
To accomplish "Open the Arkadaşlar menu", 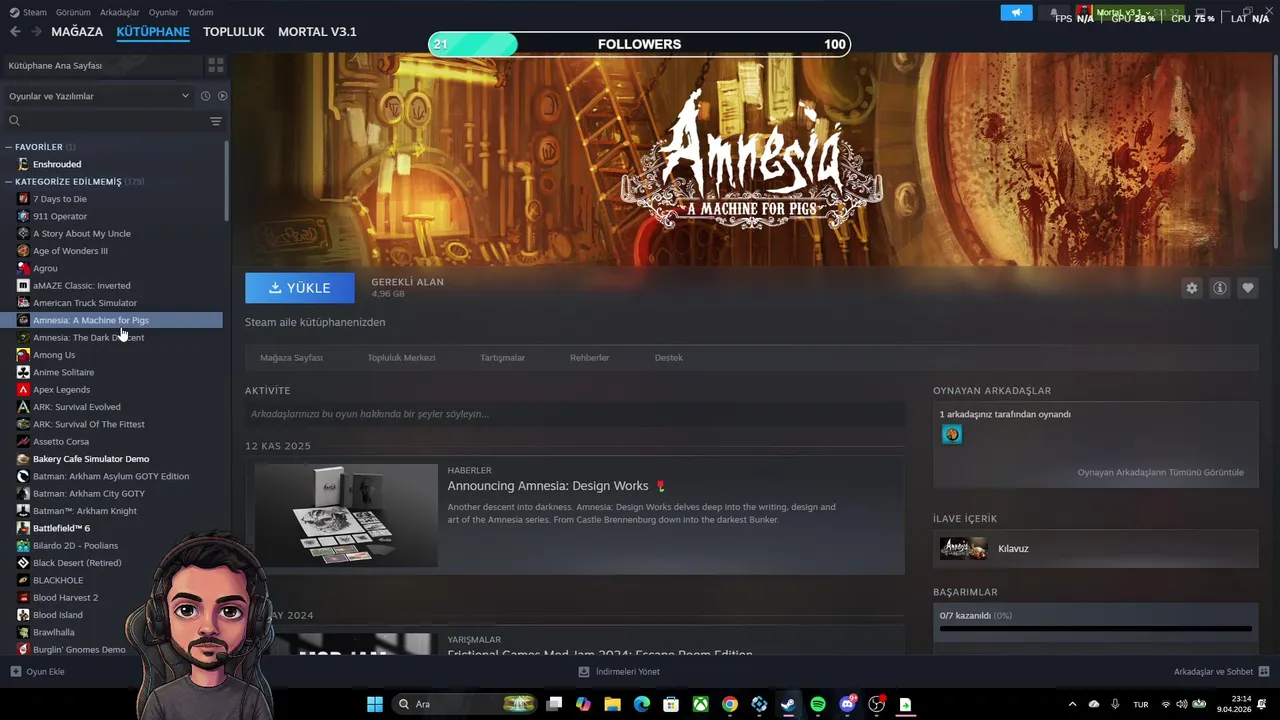I will [x=120, y=12].
